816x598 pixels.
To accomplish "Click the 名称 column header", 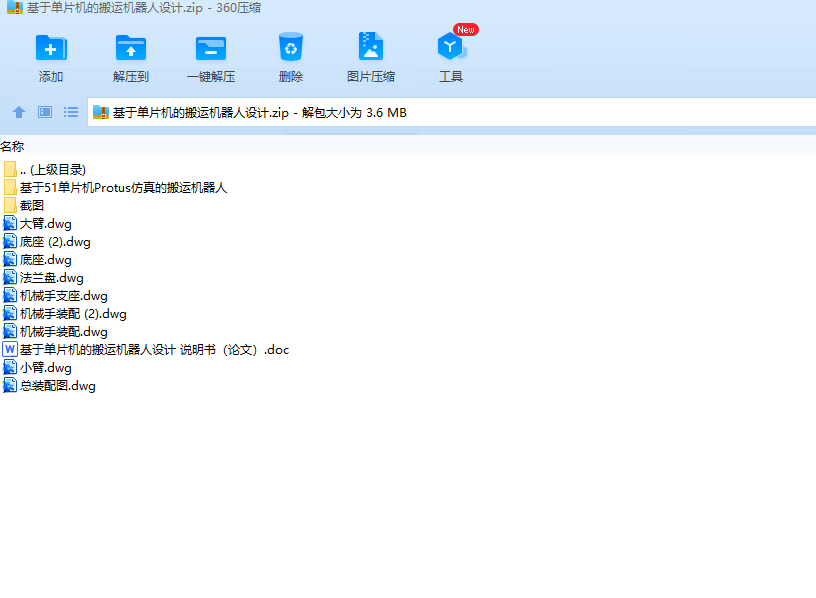I will click(12, 147).
